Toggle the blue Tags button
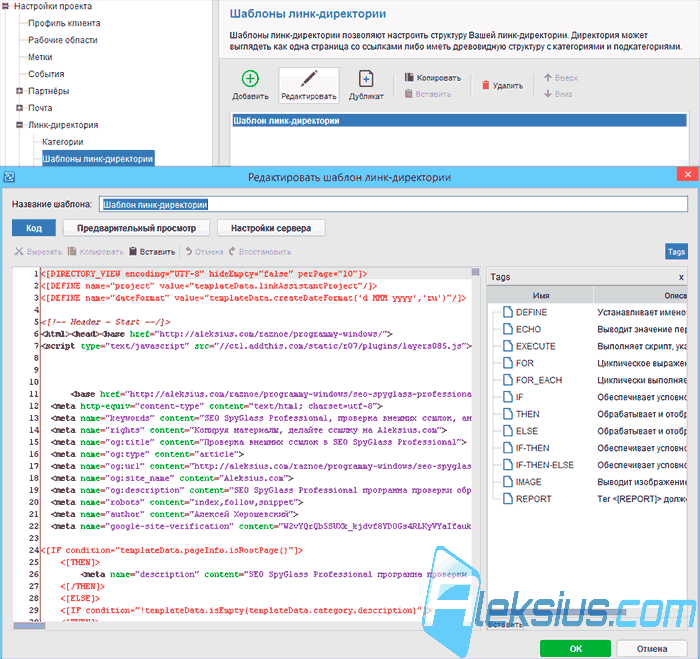 [676, 251]
